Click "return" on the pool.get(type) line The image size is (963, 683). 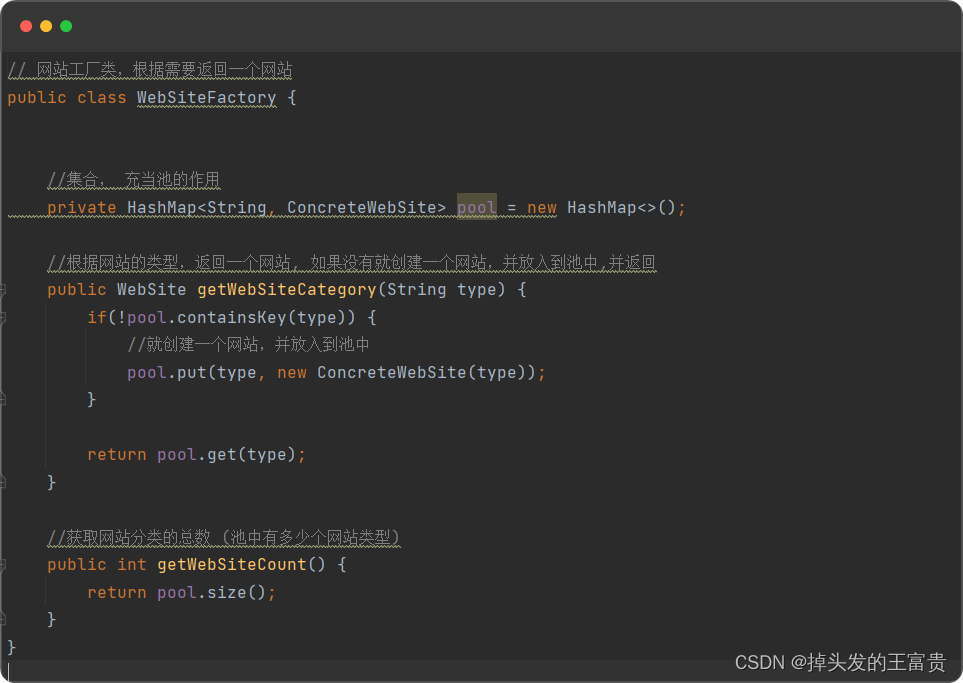point(117,455)
